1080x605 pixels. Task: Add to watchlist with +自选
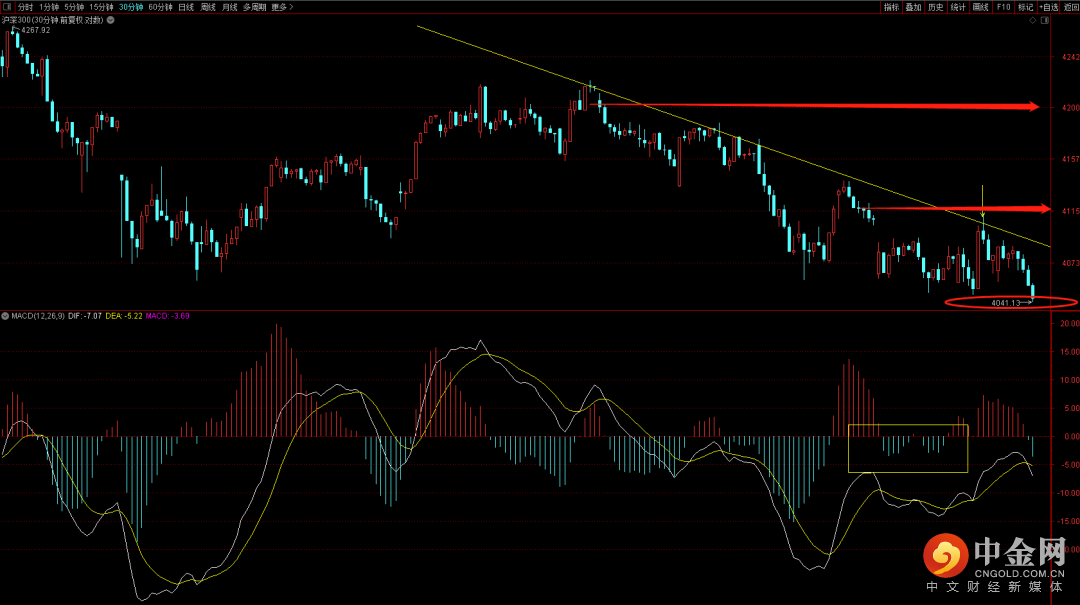pos(1049,7)
